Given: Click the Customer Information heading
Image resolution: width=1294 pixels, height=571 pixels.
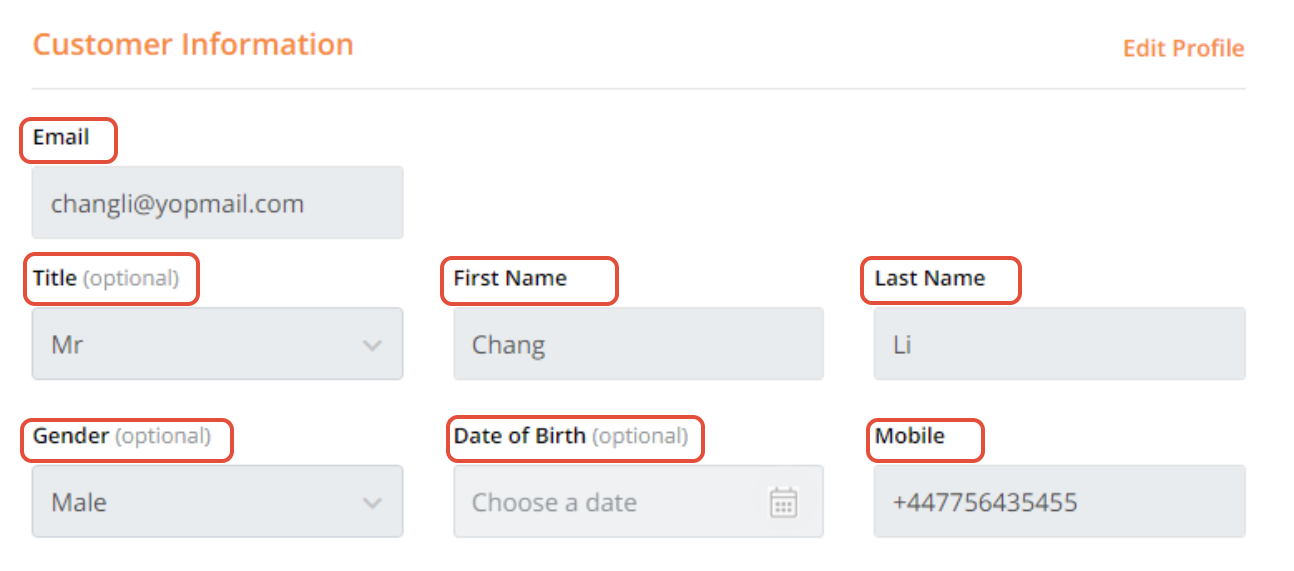Looking at the screenshot, I should pyautogui.click(x=193, y=45).
